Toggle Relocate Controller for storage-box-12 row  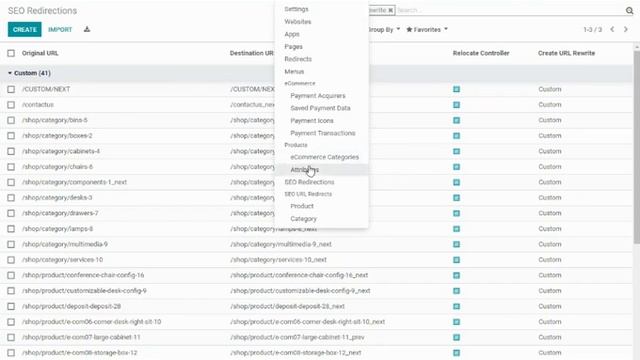(456, 353)
